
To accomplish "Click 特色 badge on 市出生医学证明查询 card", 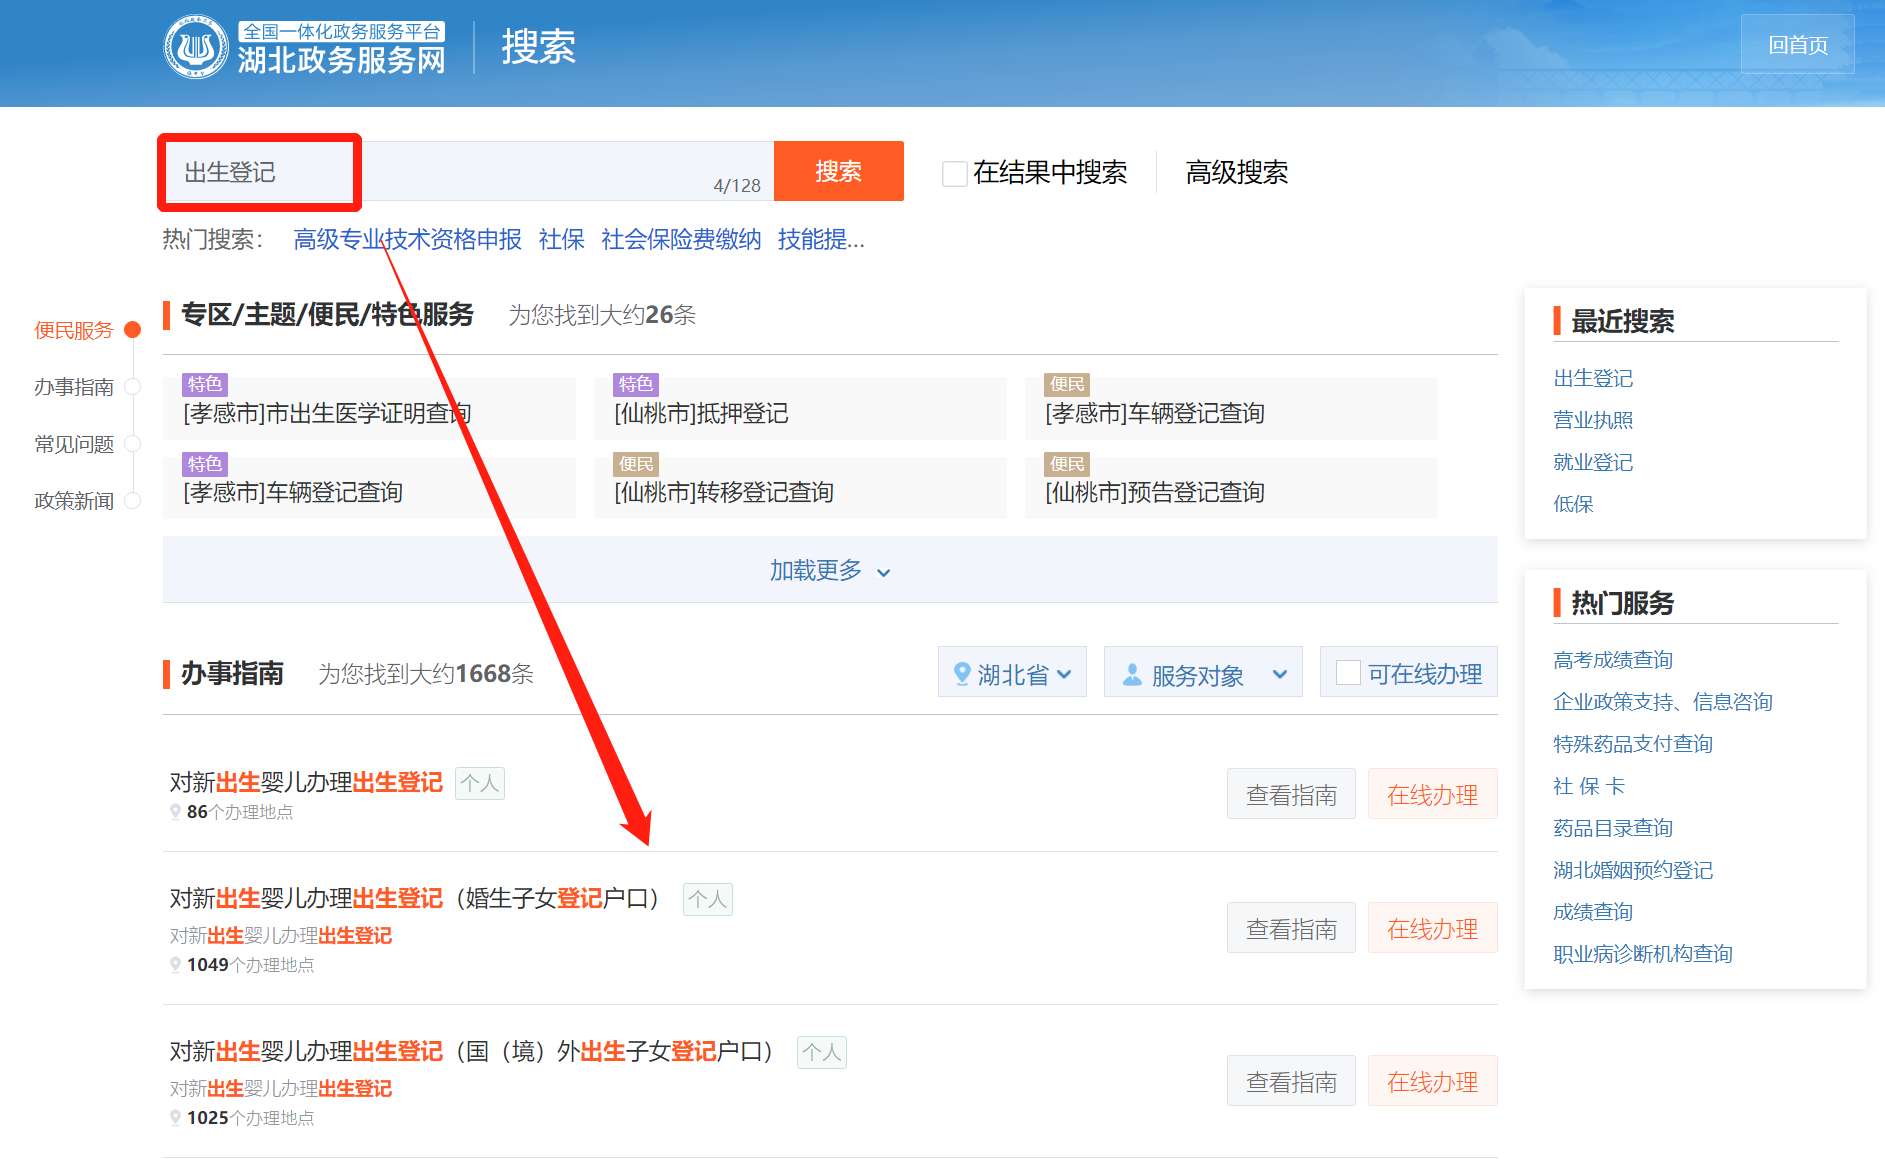I will (204, 384).
